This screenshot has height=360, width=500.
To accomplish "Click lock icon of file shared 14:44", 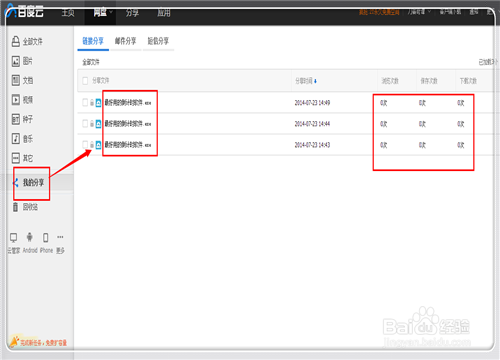I will (92, 124).
